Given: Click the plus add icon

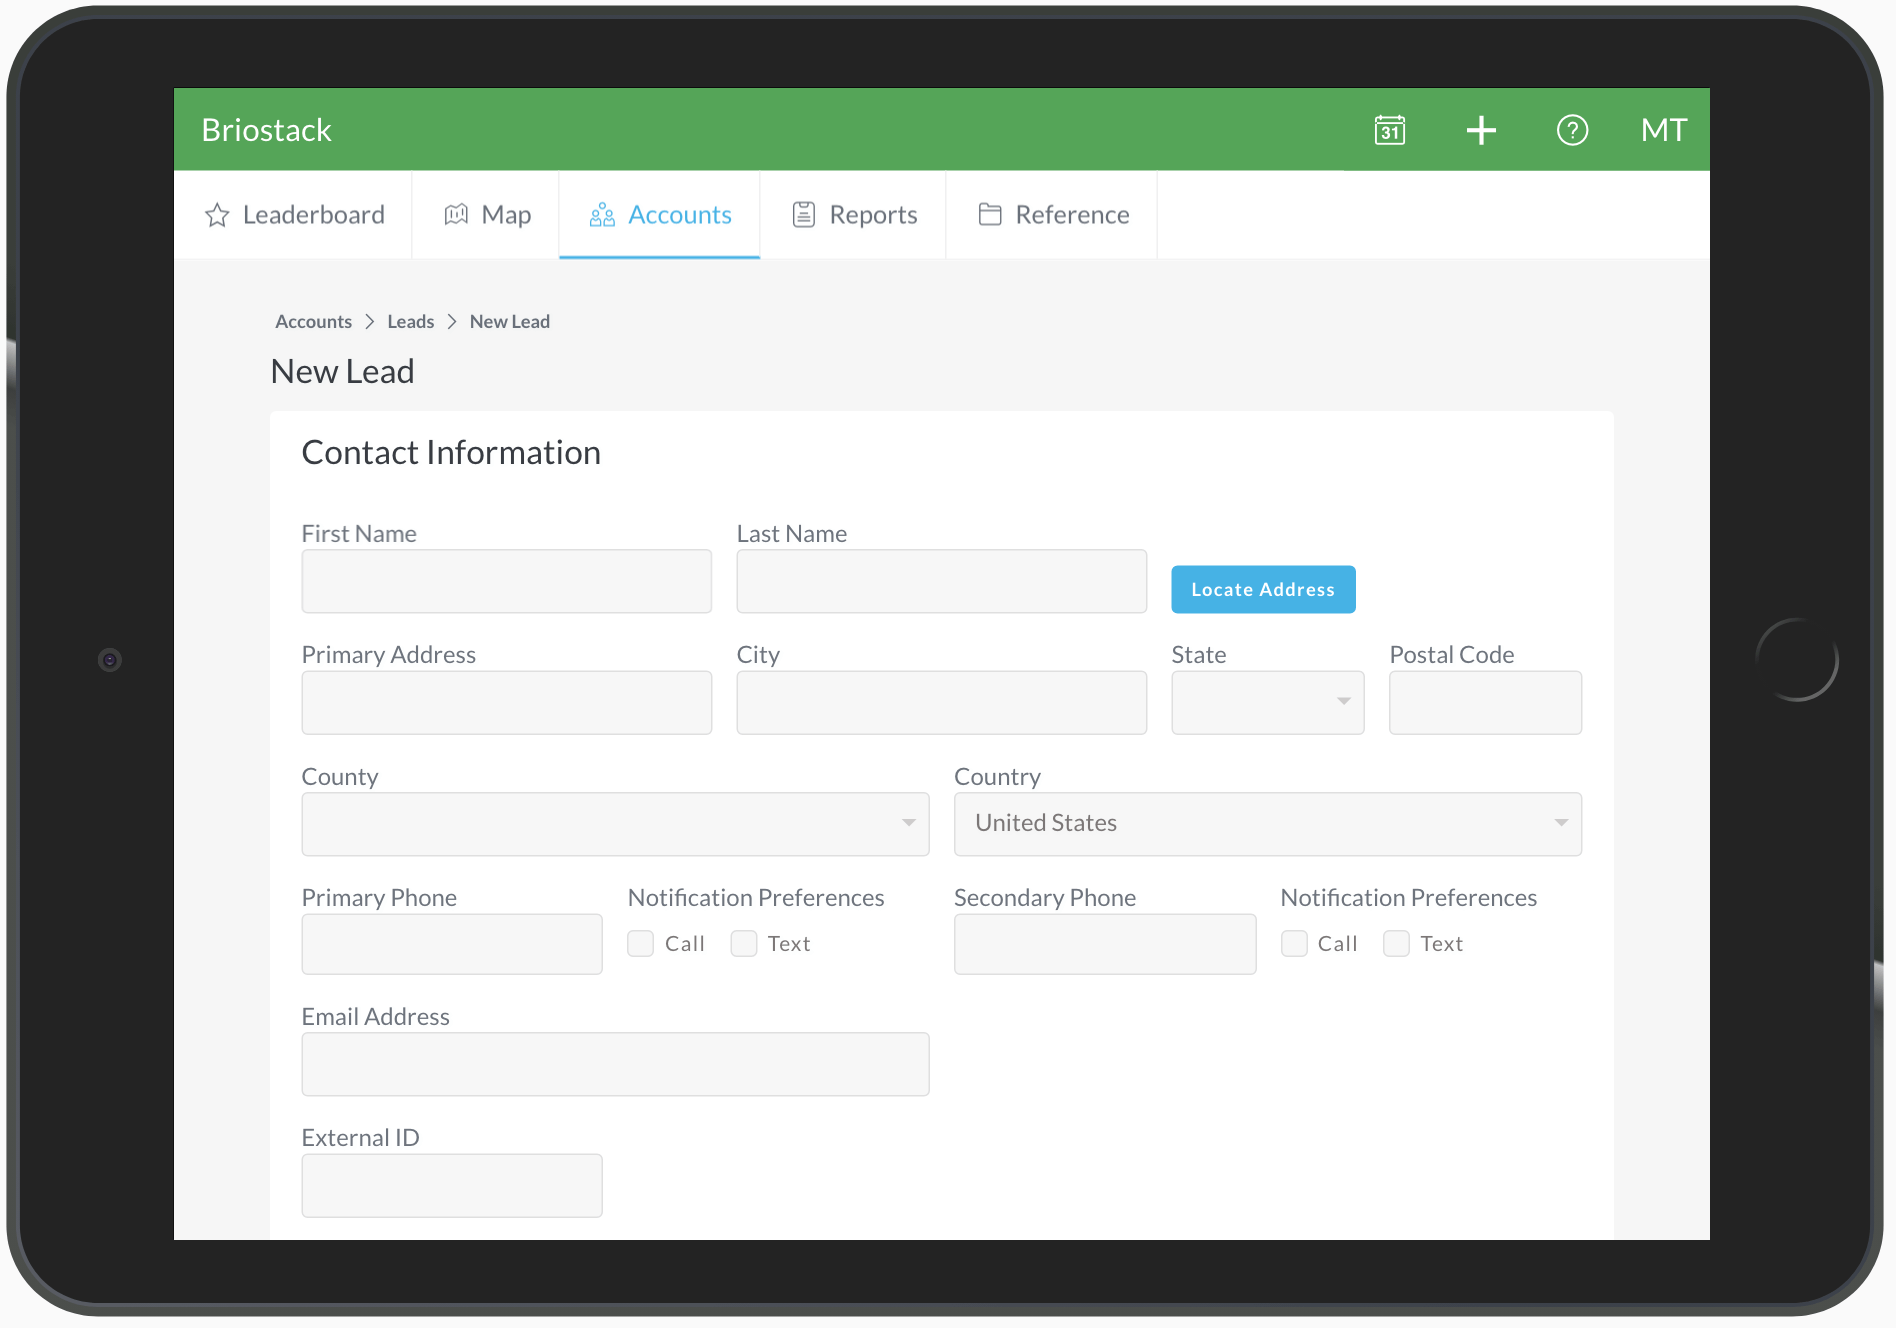Looking at the screenshot, I should (x=1481, y=130).
